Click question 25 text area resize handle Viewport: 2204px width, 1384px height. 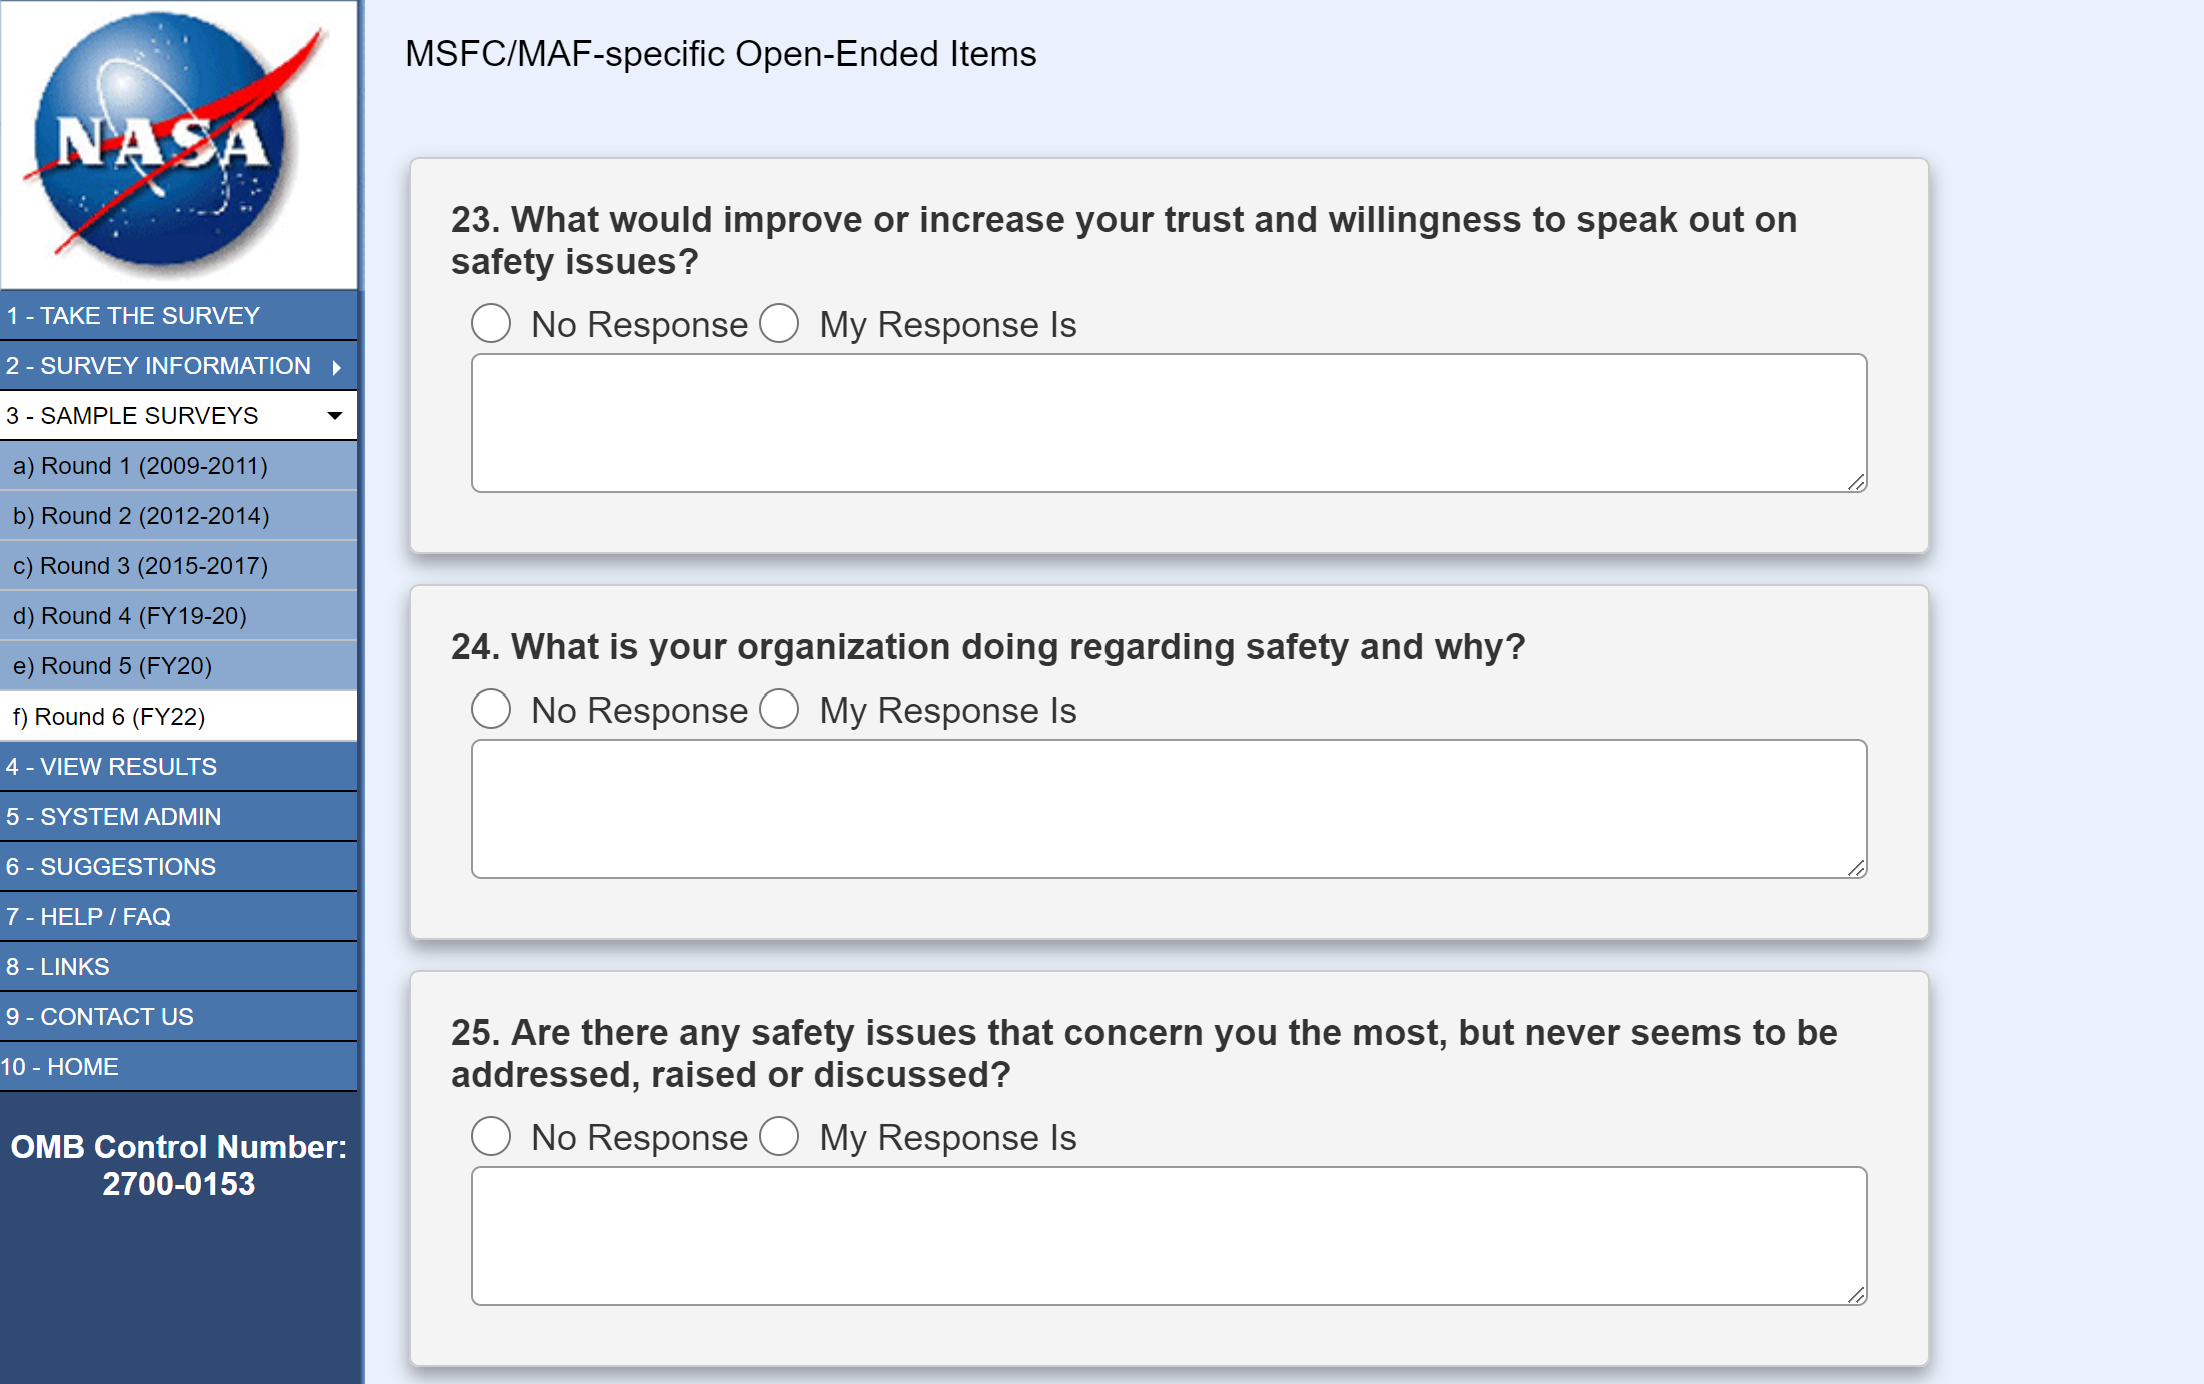[1857, 1296]
